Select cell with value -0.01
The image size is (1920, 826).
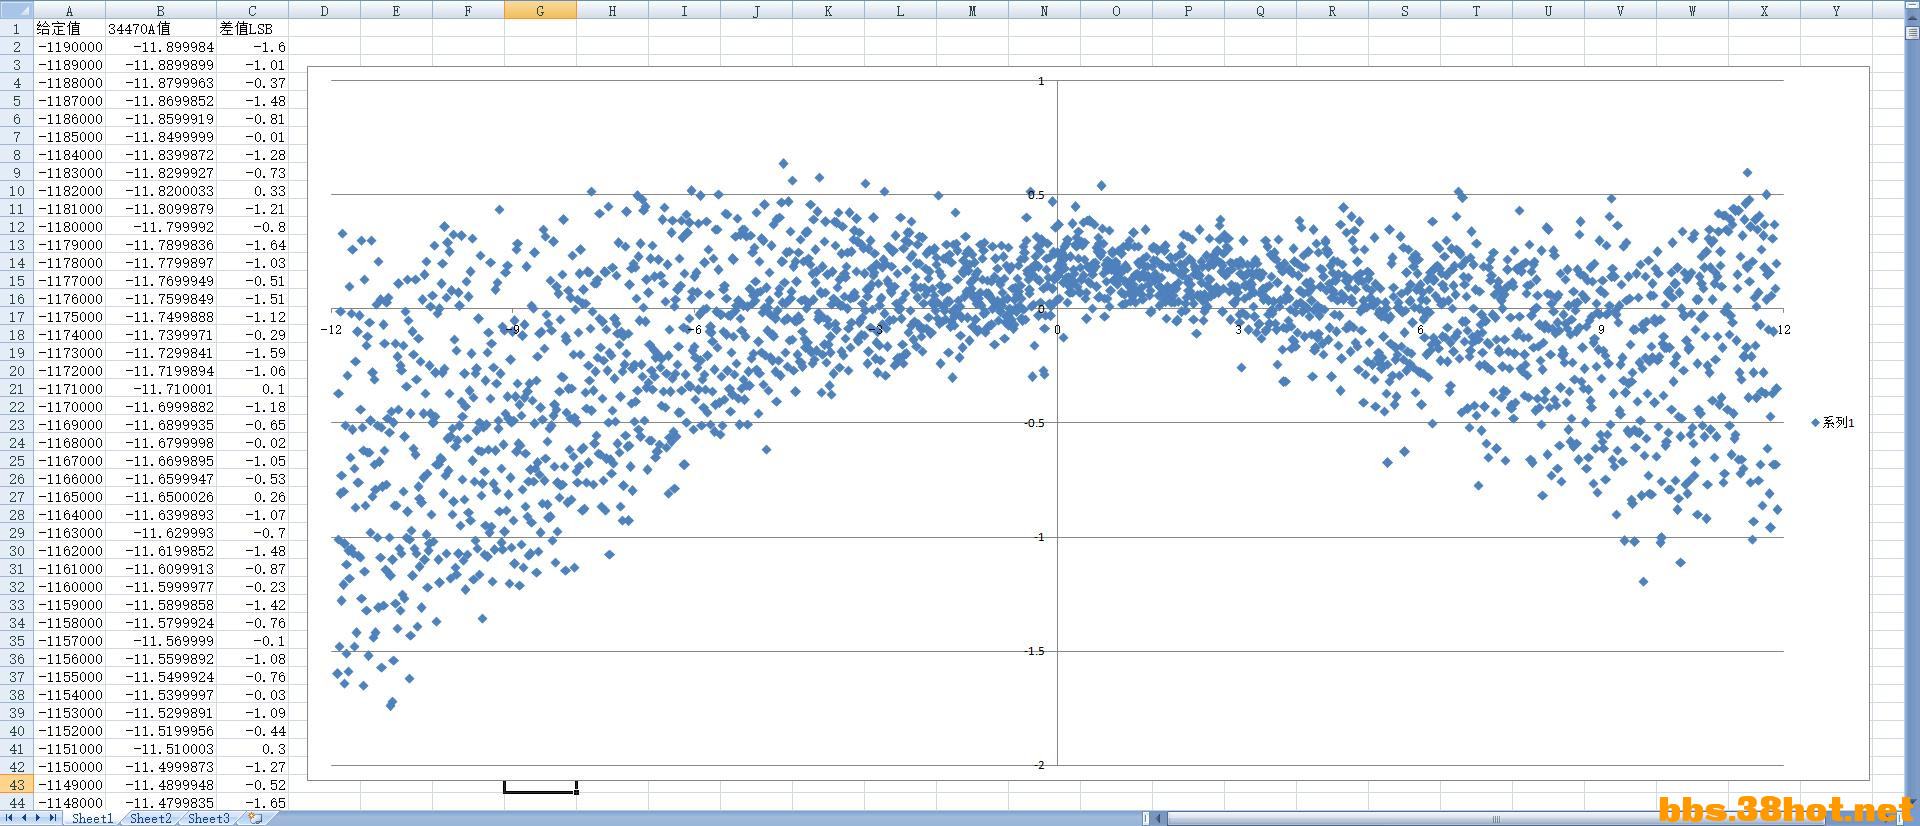(x=252, y=137)
